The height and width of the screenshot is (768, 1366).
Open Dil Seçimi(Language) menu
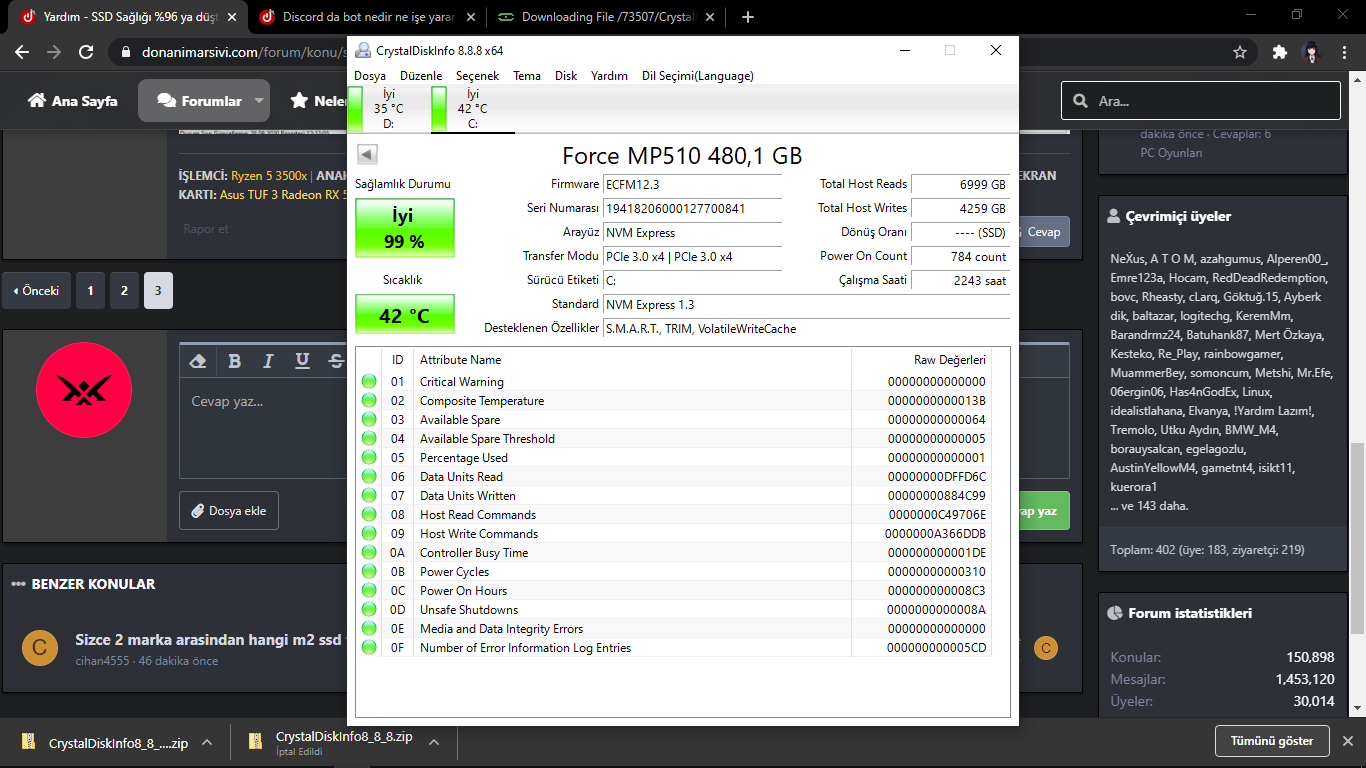point(698,76)
